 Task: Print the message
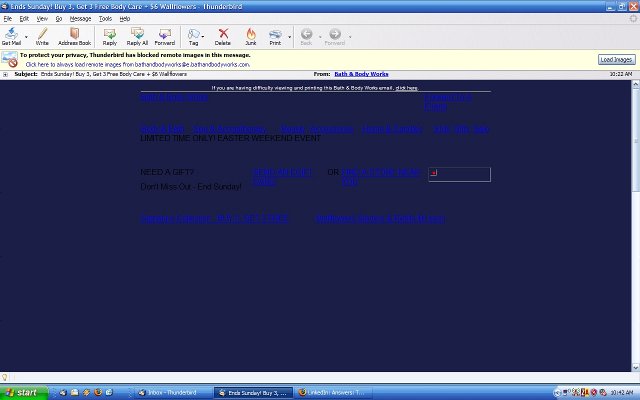point(275,36)
